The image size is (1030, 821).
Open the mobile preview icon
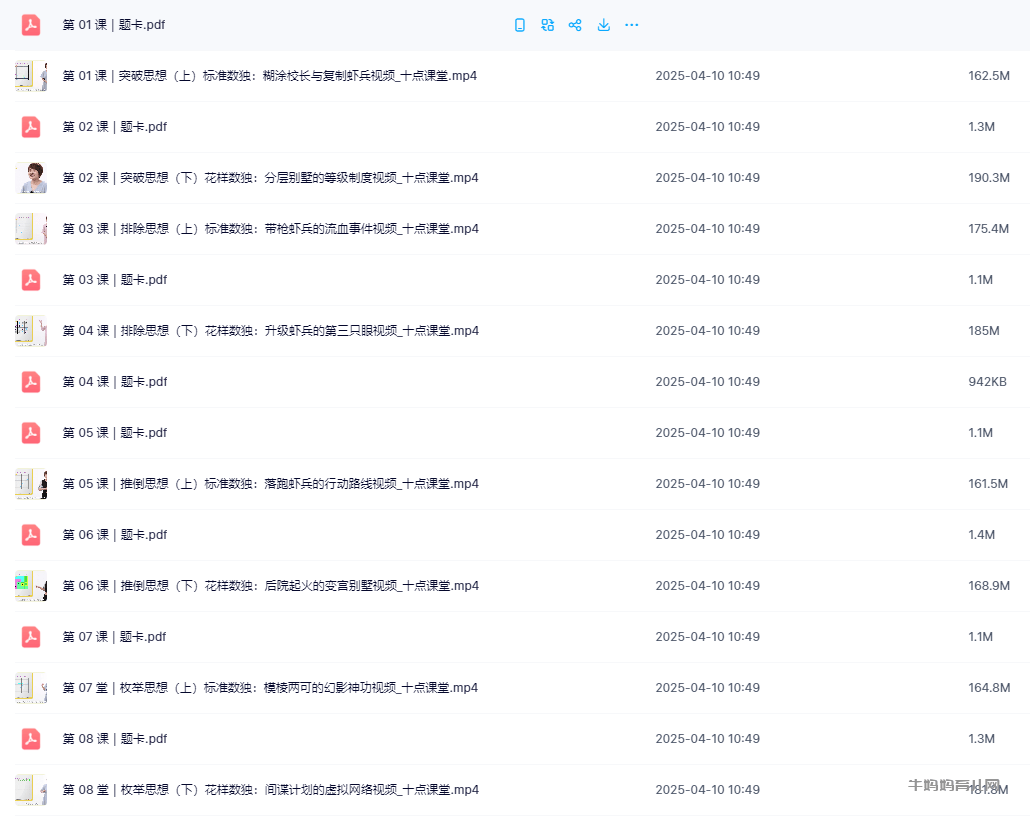click(x=519, y=24)
